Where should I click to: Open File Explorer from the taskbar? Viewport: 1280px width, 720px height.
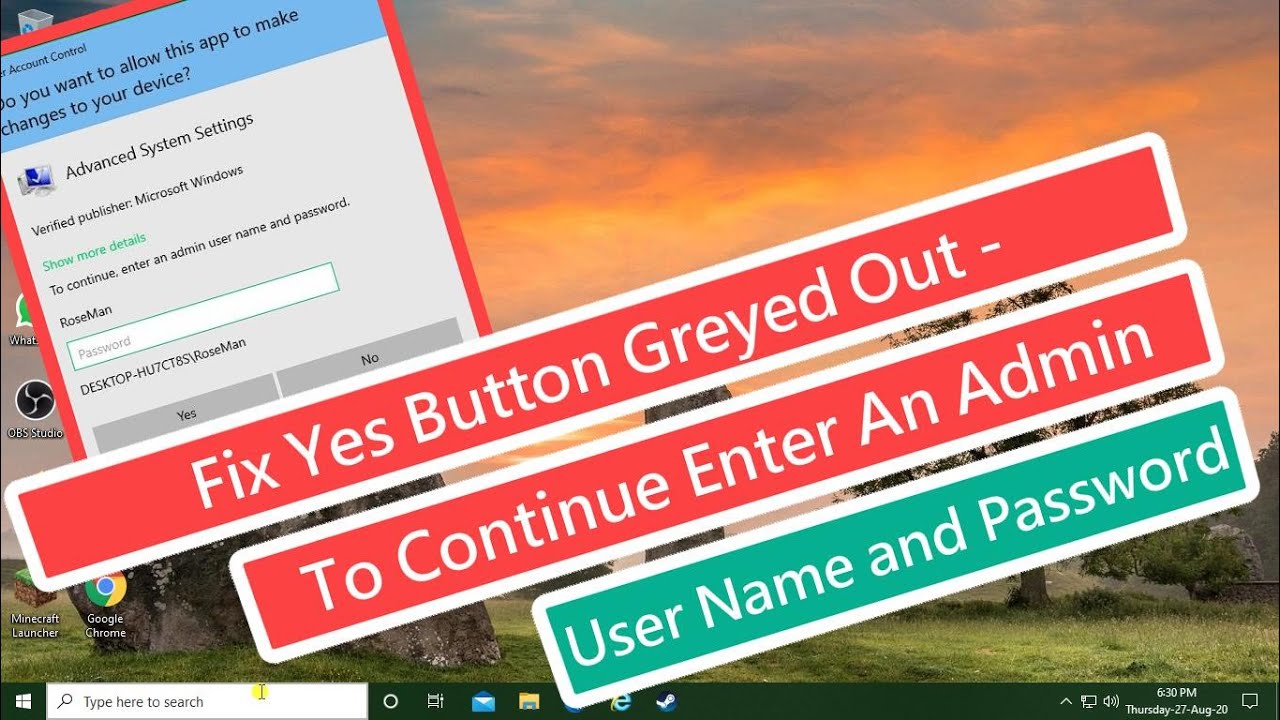[x=529, y=701]
